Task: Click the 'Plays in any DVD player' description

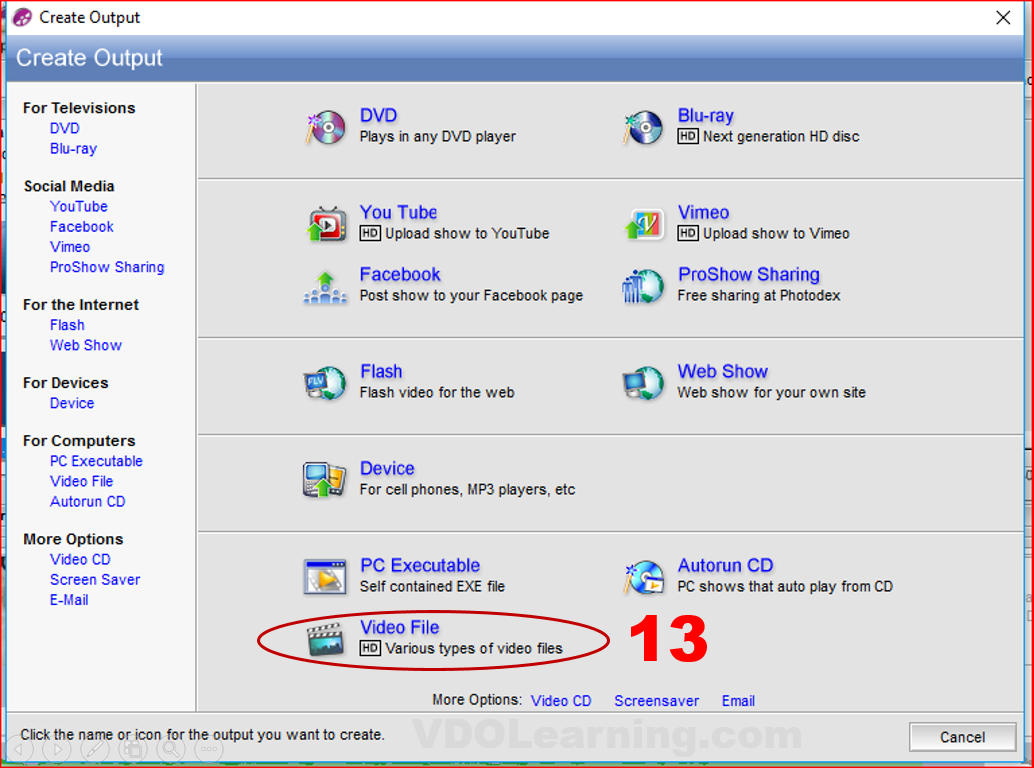Action: [x=438, y=136]
